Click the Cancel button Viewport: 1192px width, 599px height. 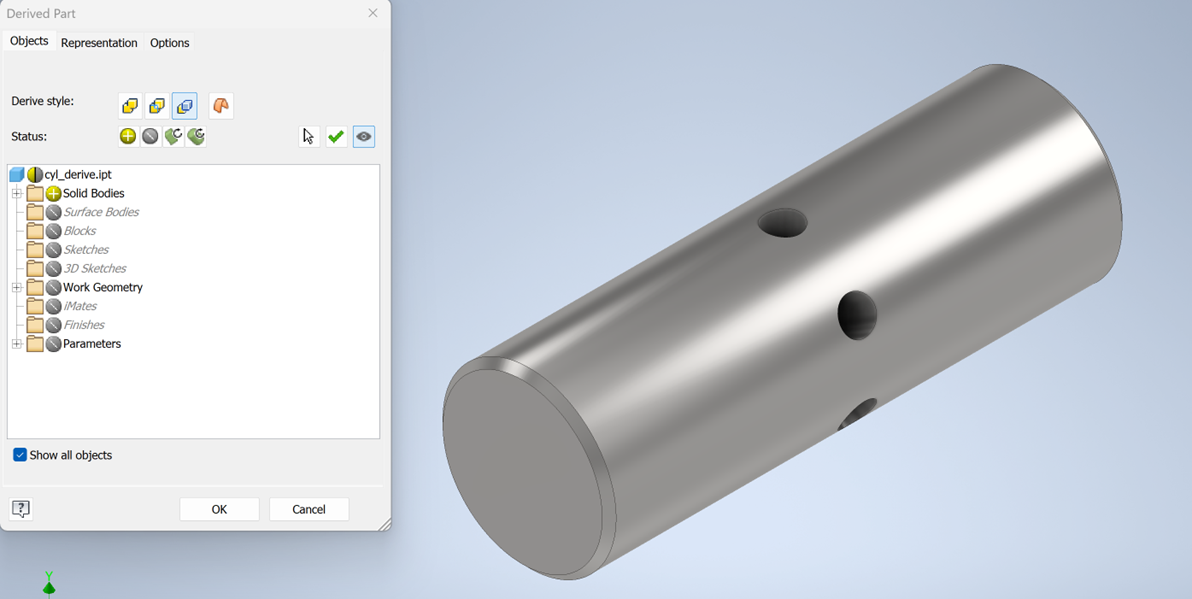point(309,509)
